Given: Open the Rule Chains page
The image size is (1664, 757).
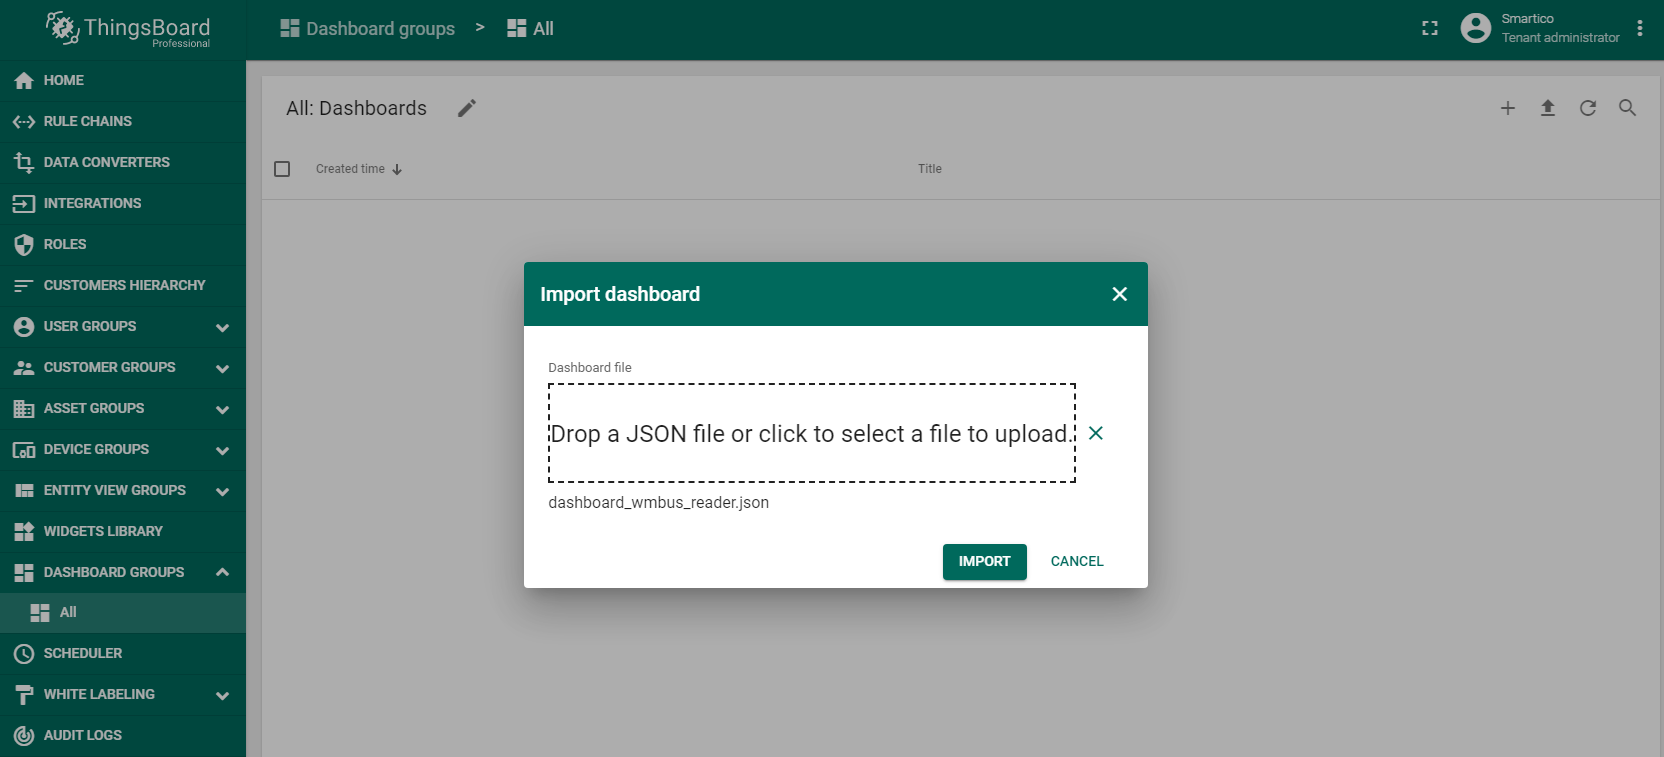Looking at the screenshot, I should (88, 121).
